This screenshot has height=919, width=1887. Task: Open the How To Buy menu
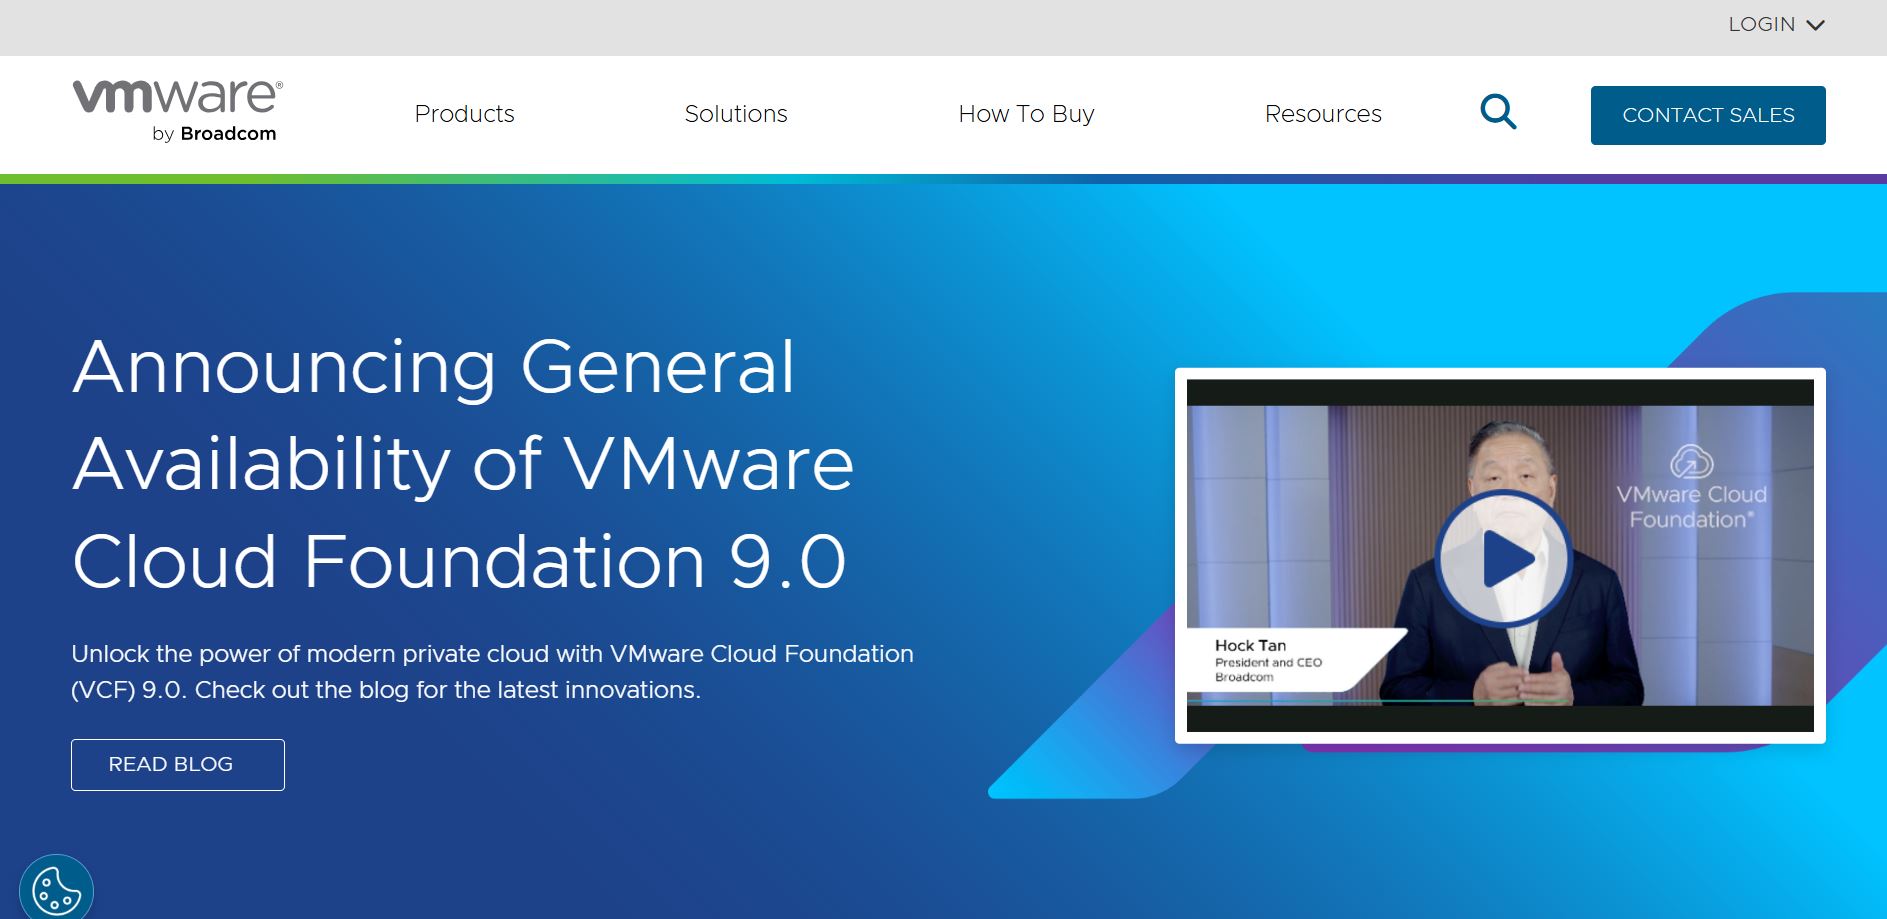(1026, 114)
